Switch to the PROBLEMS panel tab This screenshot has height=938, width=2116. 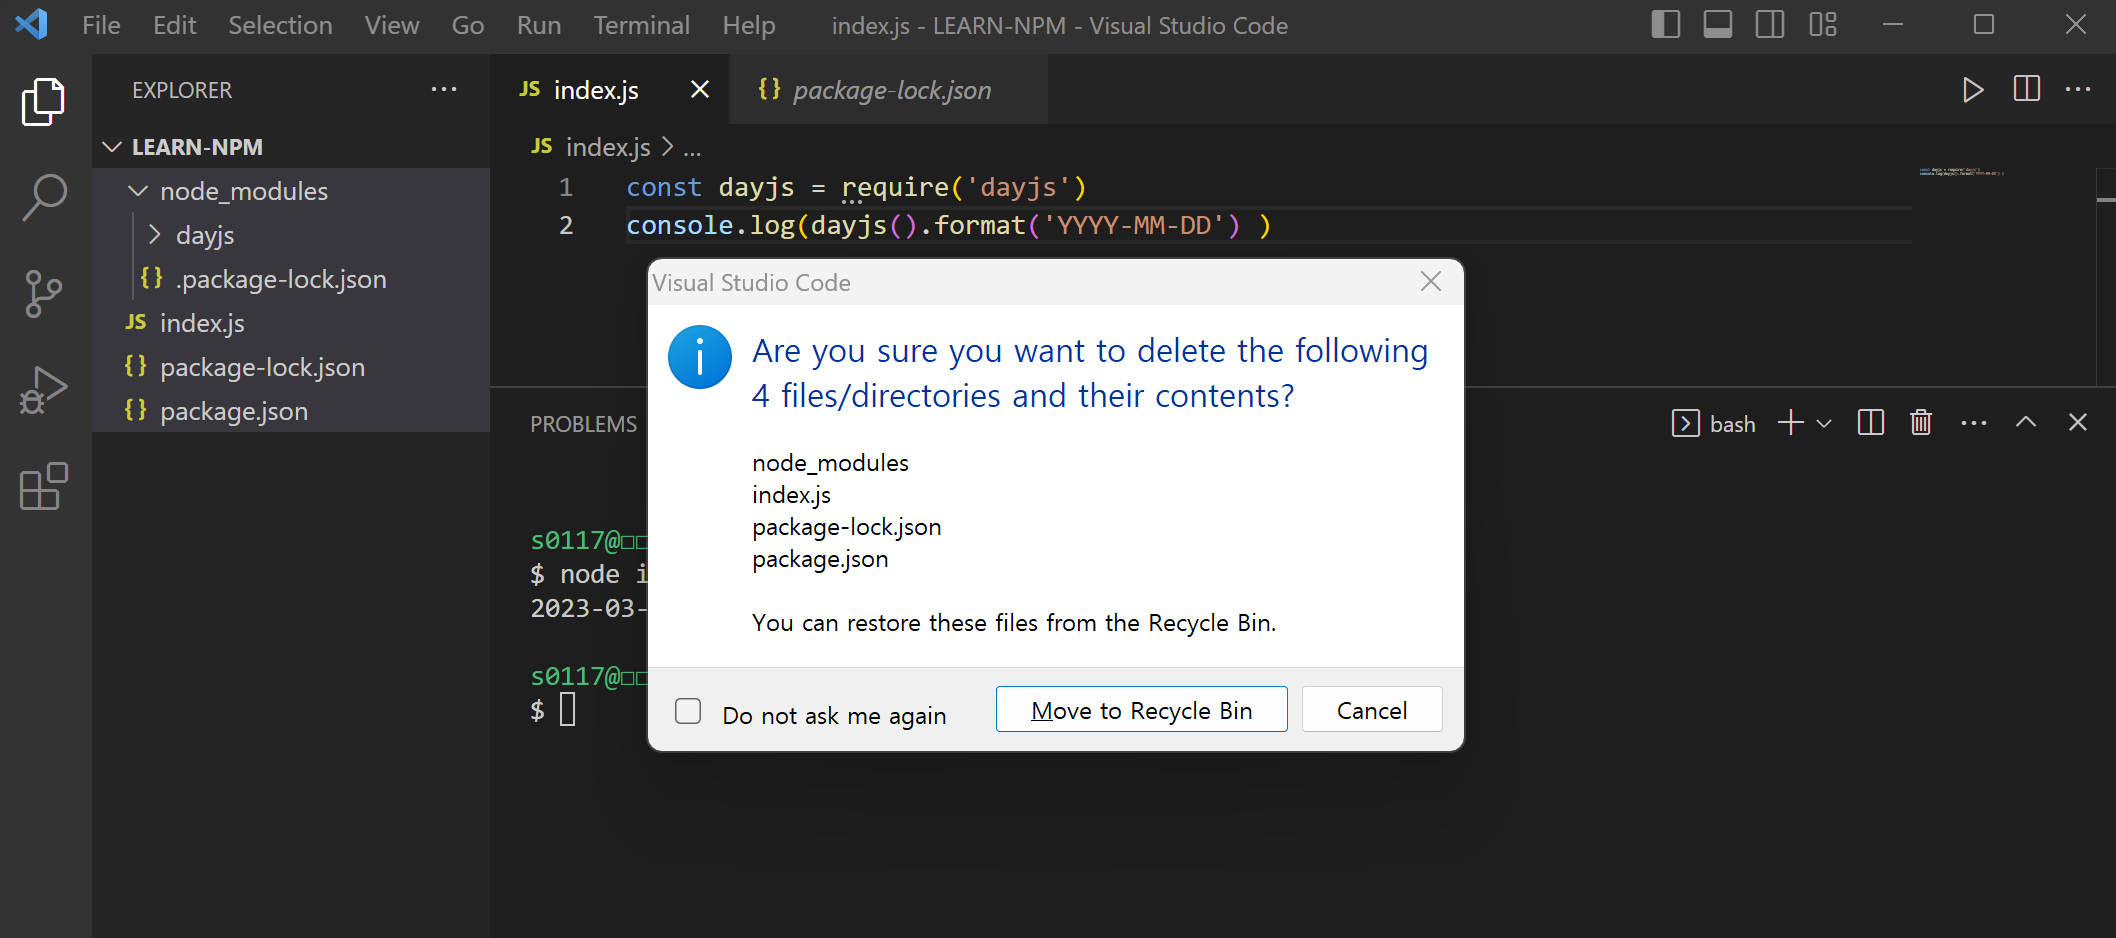583,424
